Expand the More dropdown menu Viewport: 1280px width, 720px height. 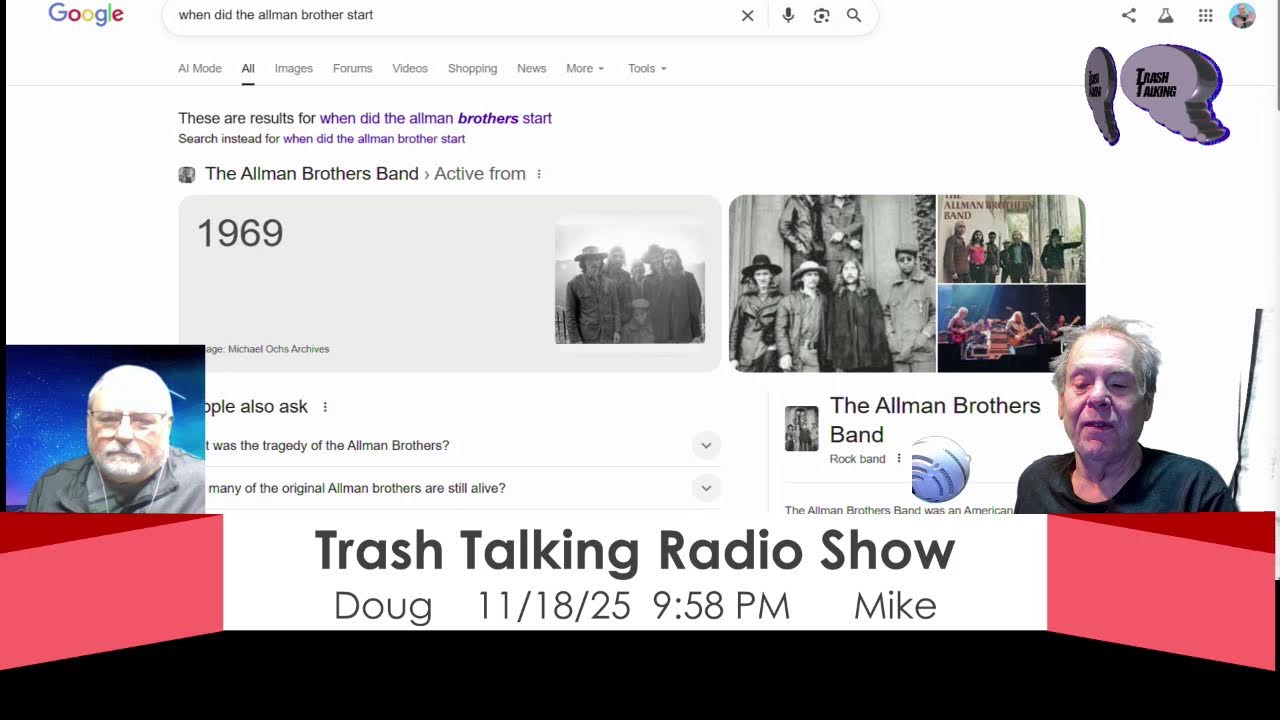(585, 68)
